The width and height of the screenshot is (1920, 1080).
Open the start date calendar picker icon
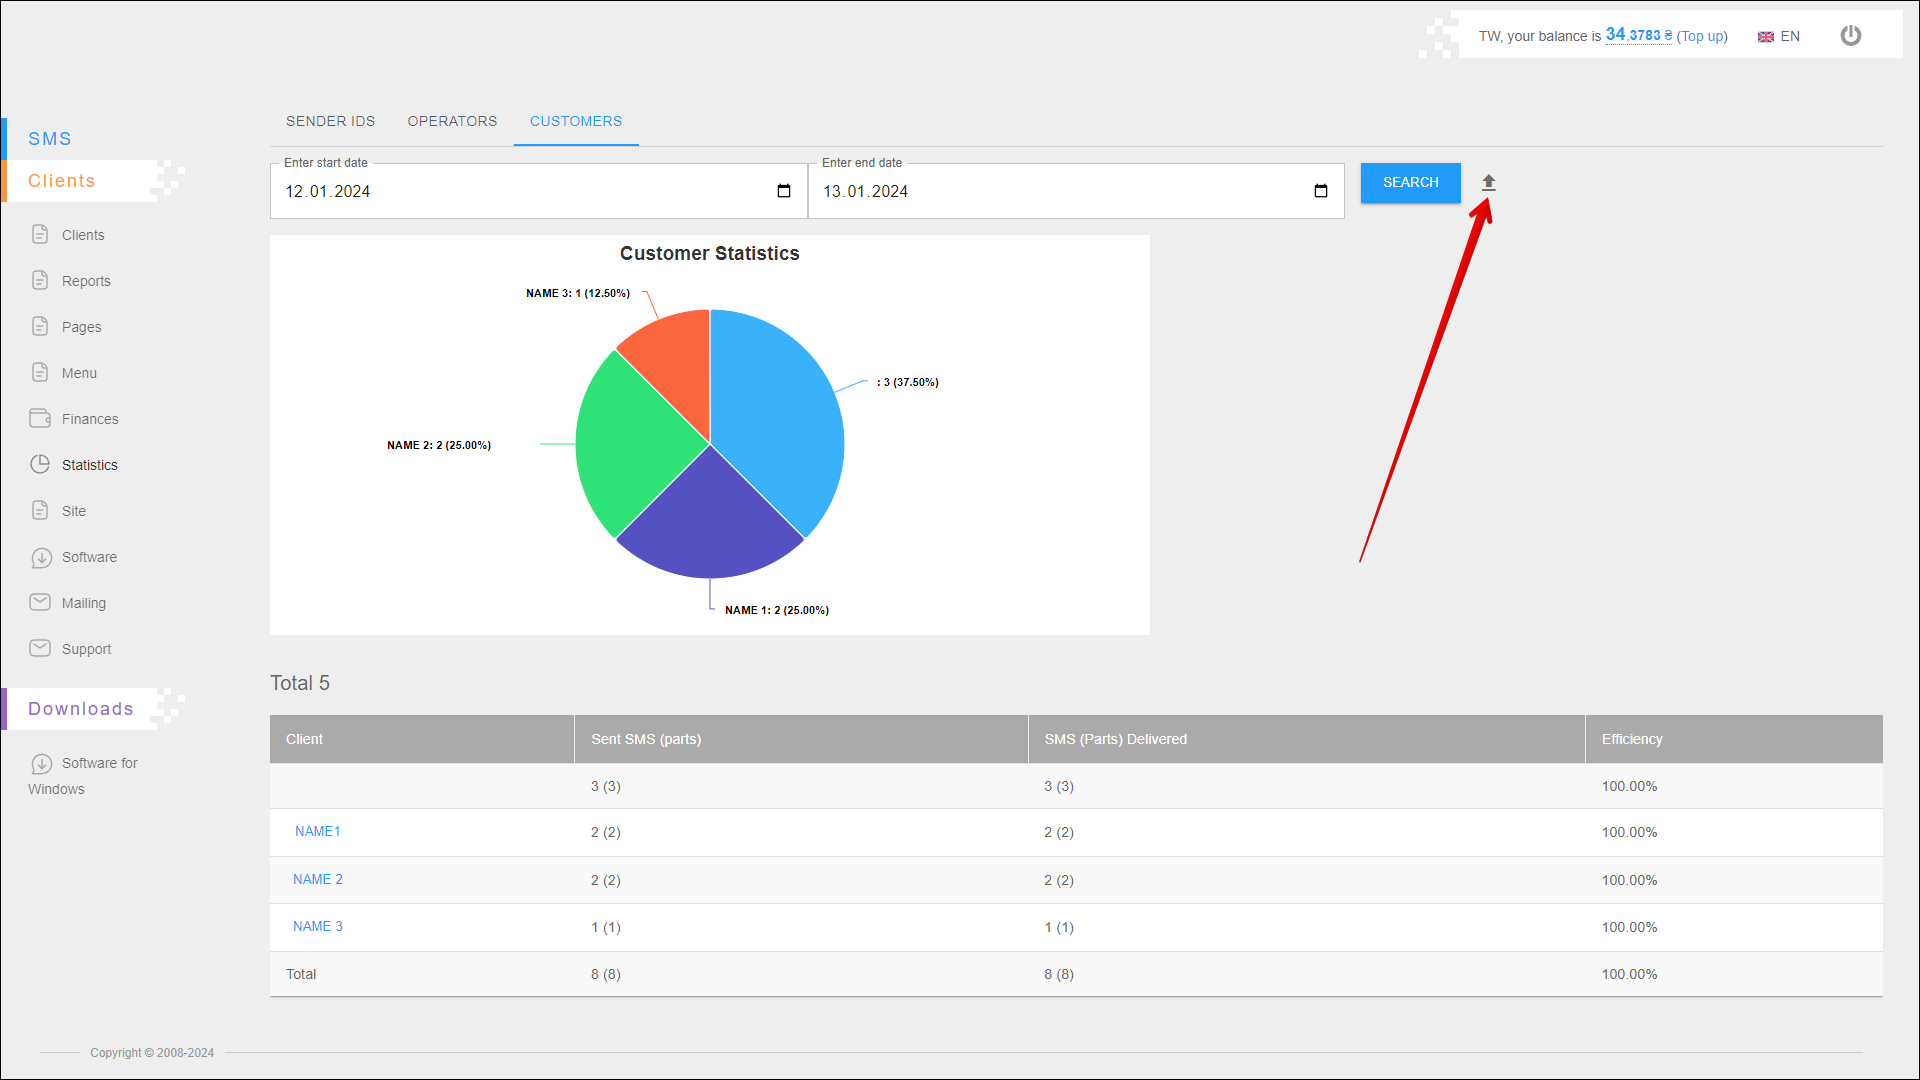click(x=784, y=191)
